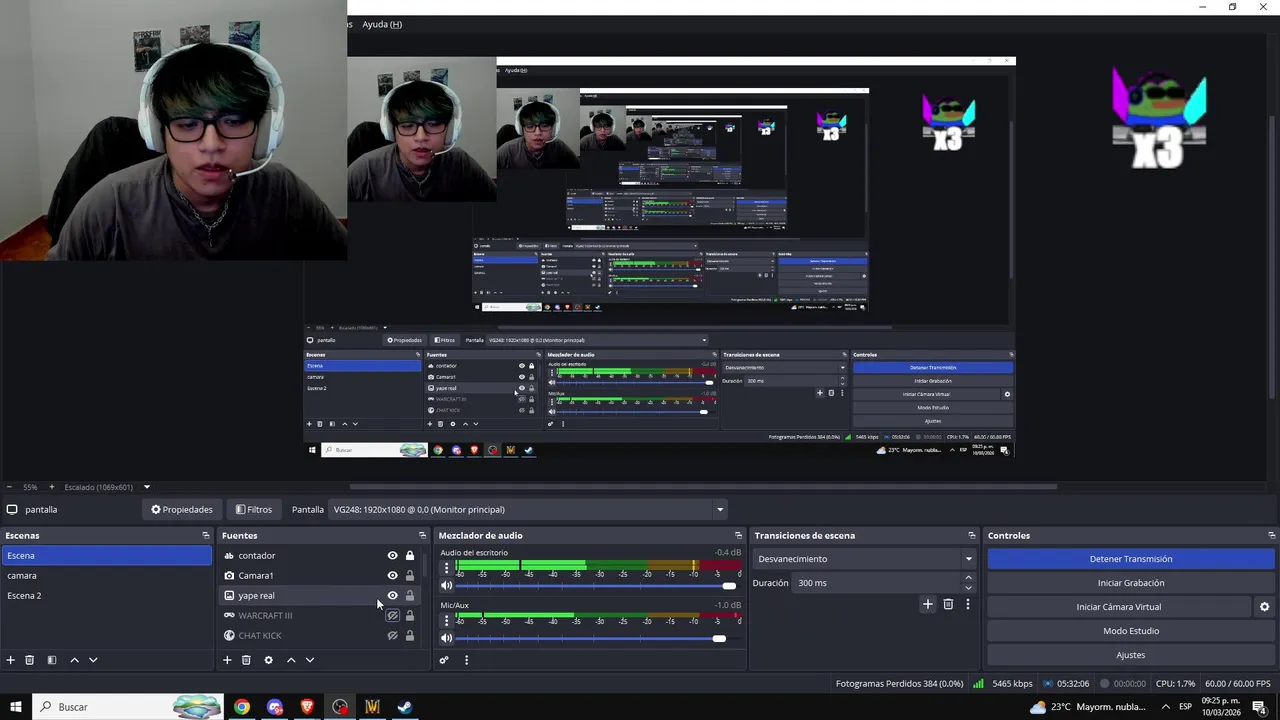The width and height of the screenshot is (1280, 720).
Task: Undock the Transiciones de escena panel
Action: [x=971, y=536]
